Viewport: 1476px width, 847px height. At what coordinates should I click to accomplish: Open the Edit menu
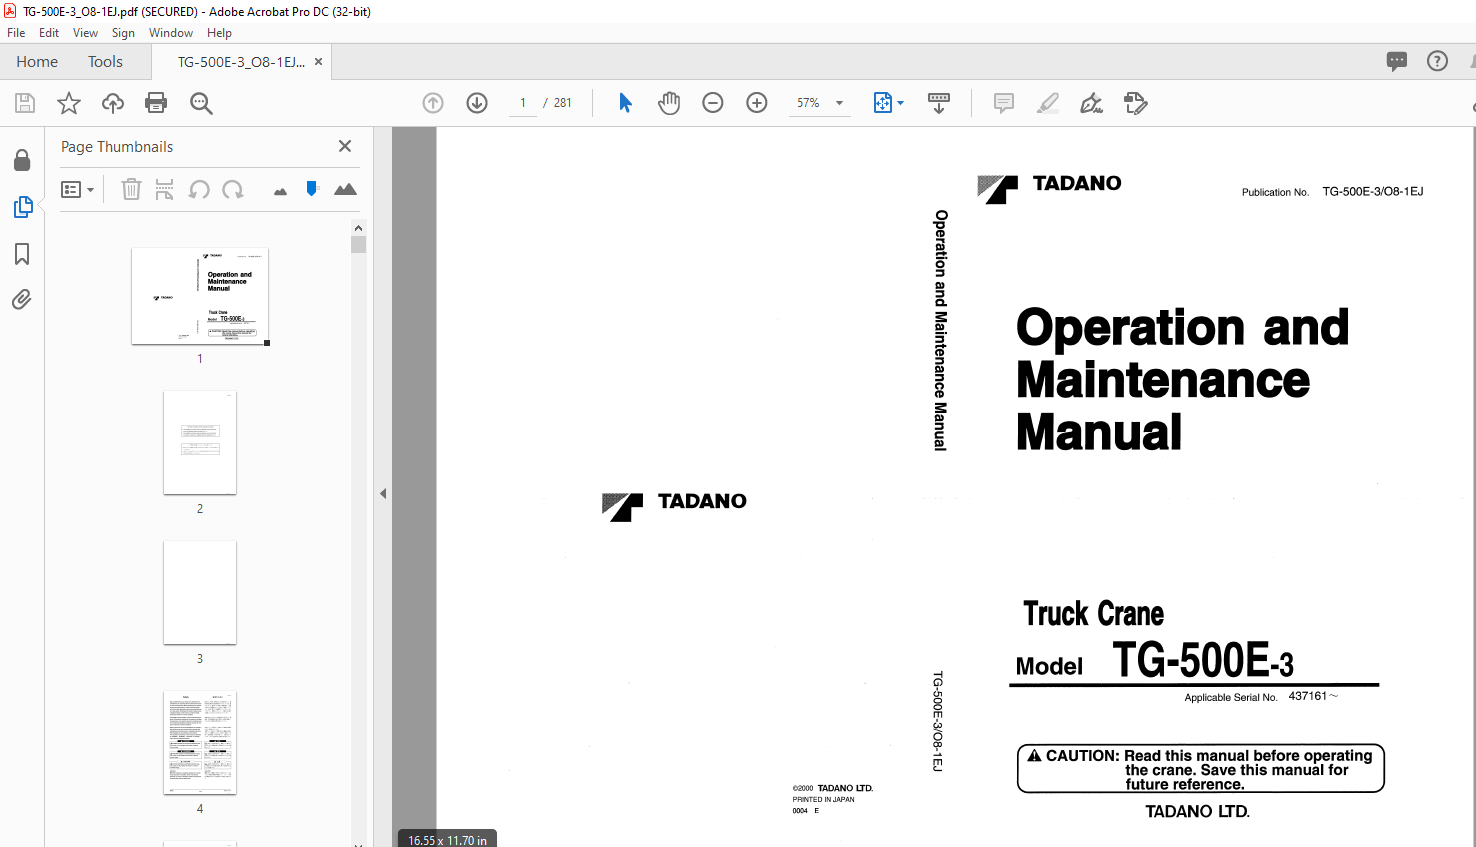click(49, 33)
